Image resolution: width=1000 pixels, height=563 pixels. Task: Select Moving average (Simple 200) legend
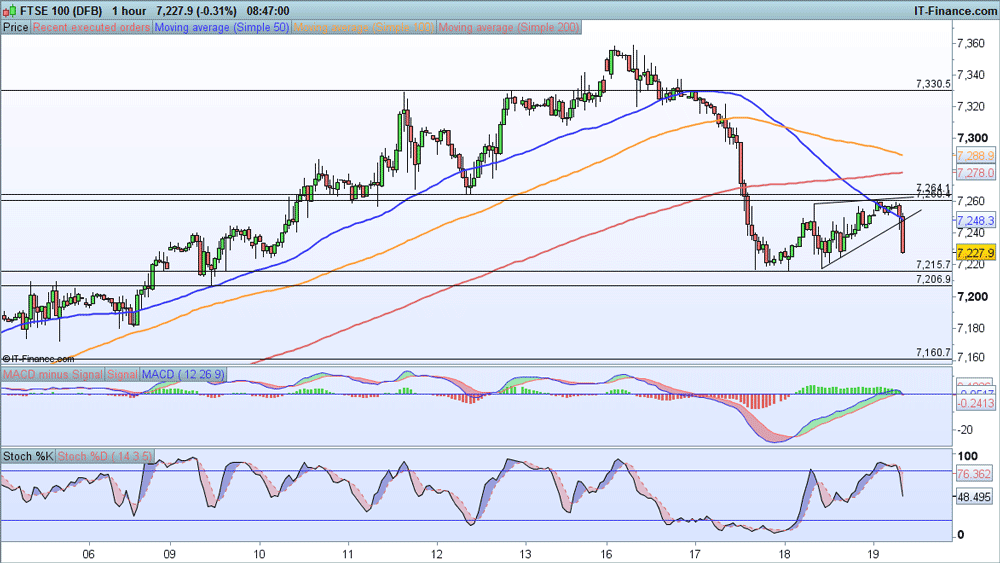[509, 27]
